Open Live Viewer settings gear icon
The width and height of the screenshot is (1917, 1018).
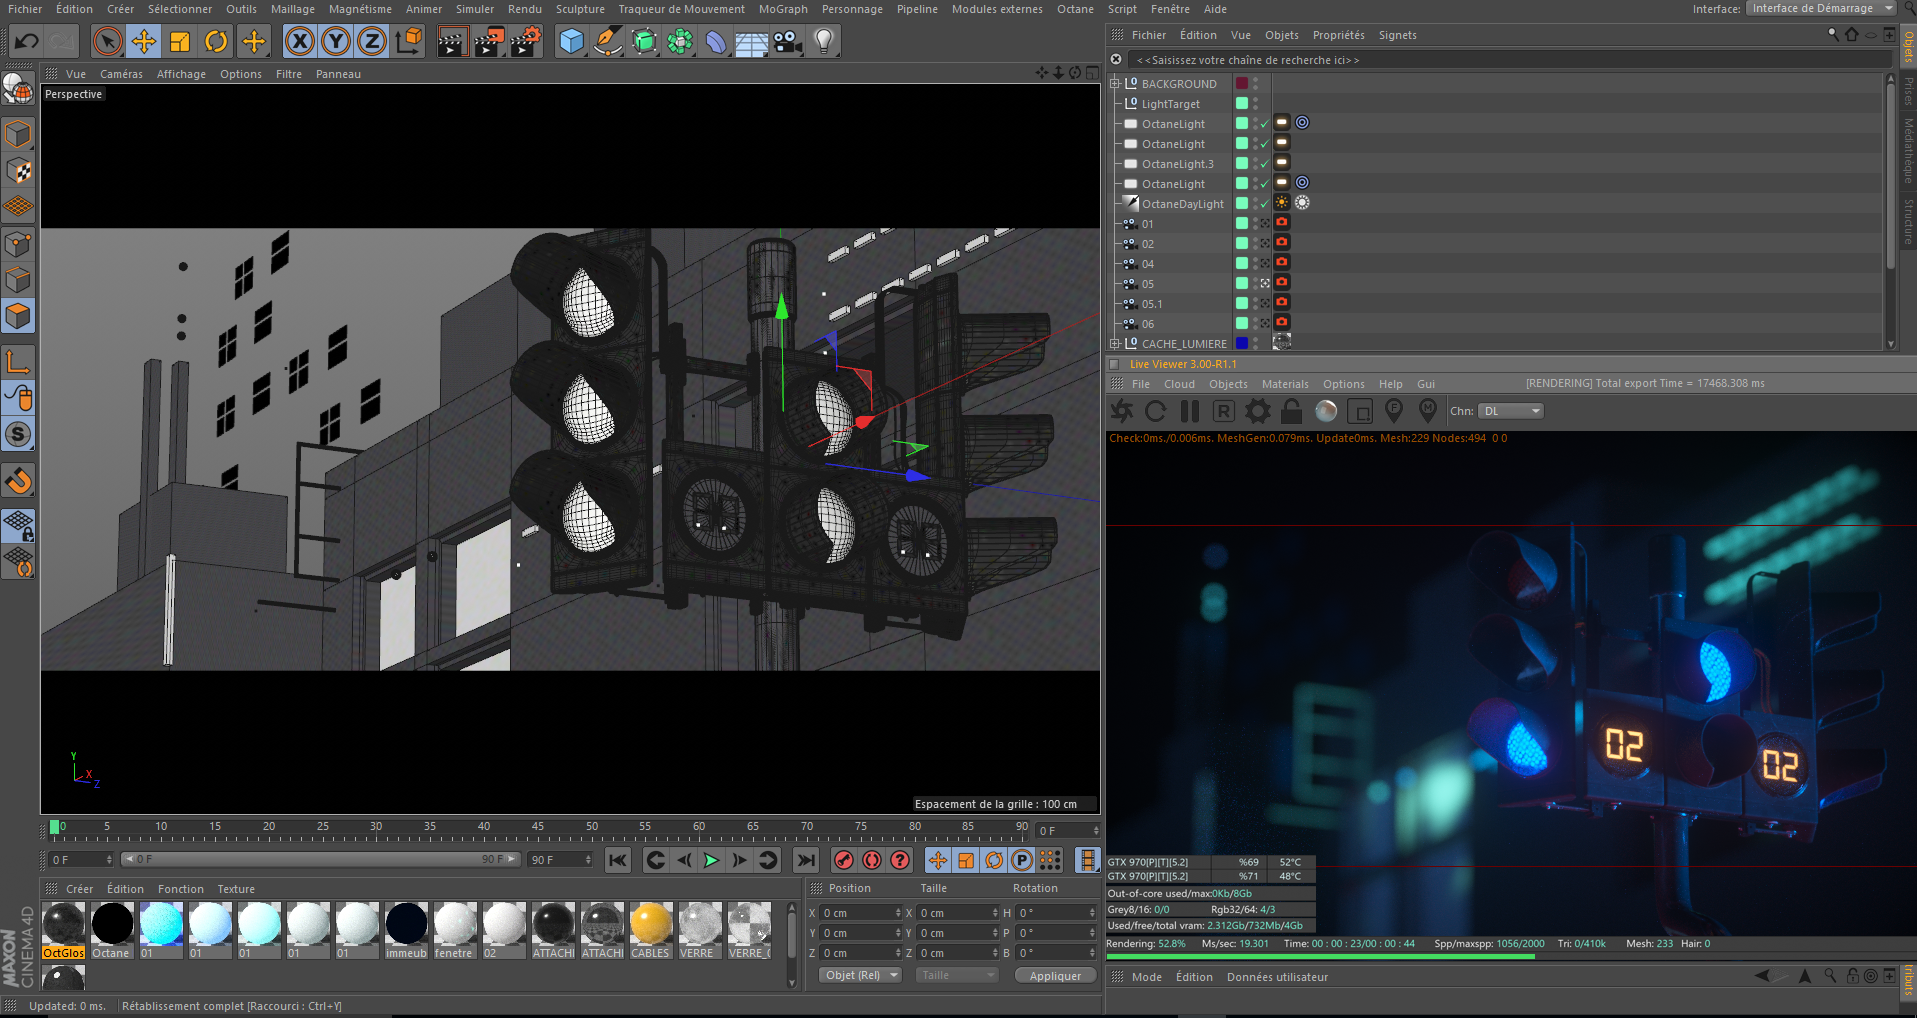1257,411
